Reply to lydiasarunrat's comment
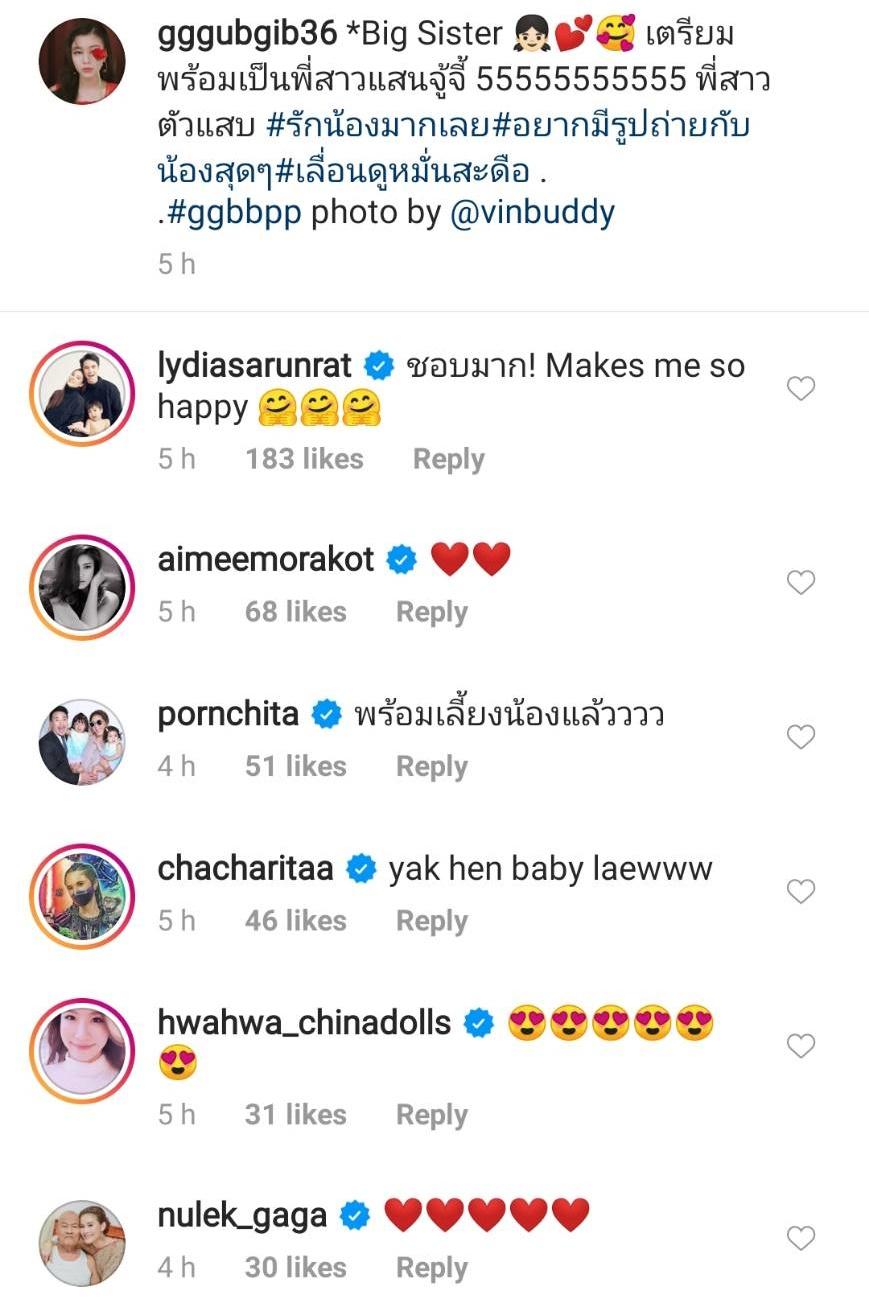The height and width of the screenshot is (1298, 869). (x=448, y=459)
